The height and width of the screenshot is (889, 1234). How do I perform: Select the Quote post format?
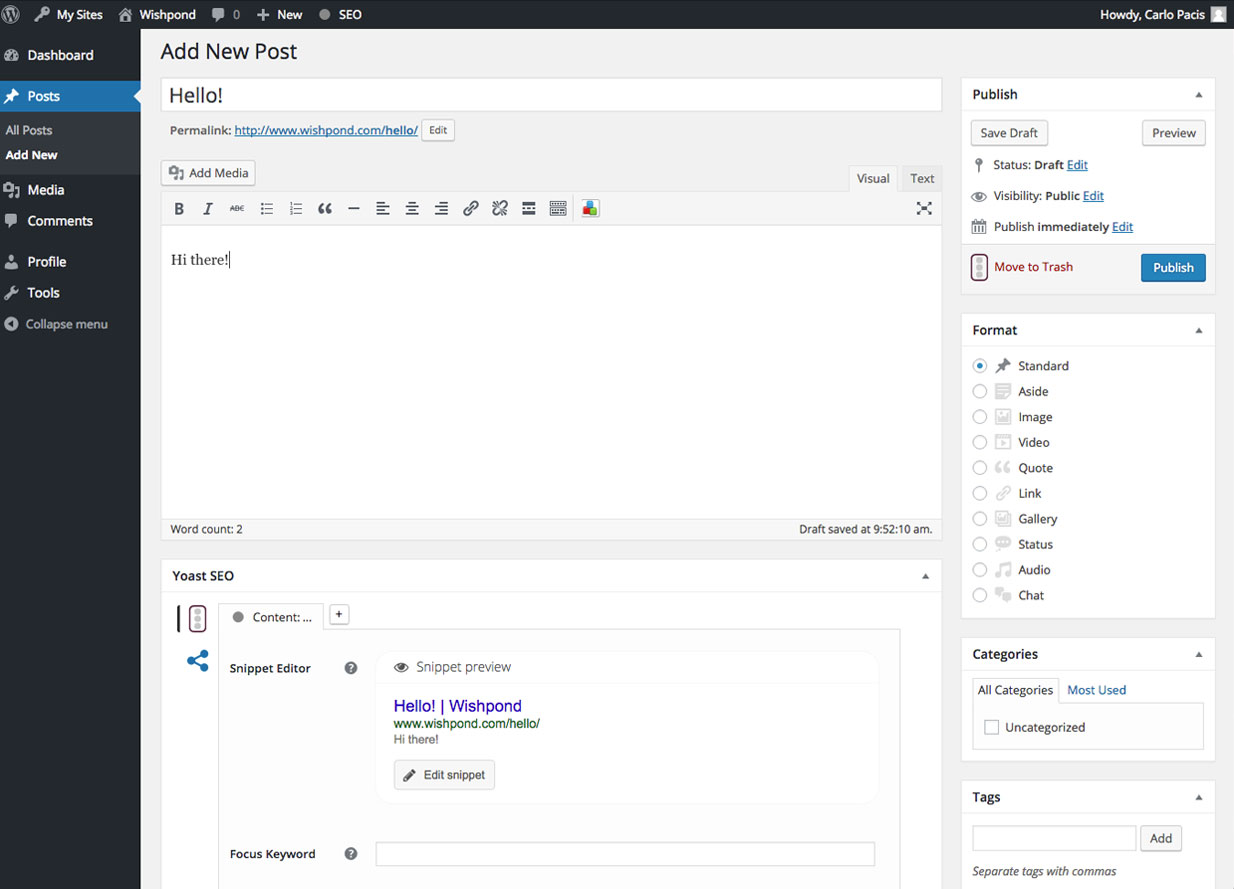tap(980, 468)
